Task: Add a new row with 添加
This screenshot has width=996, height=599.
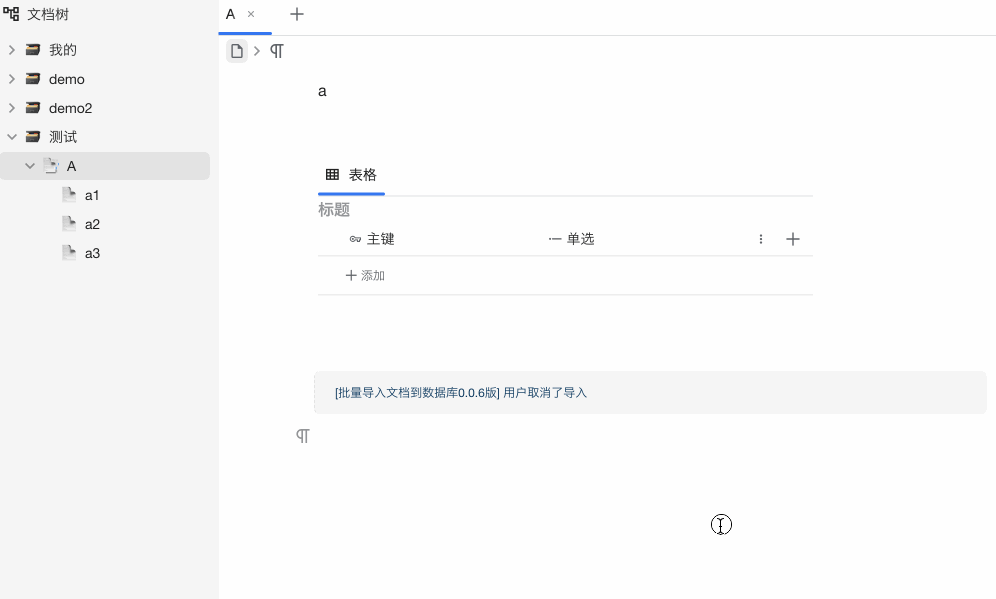Action: click(365, 275)
